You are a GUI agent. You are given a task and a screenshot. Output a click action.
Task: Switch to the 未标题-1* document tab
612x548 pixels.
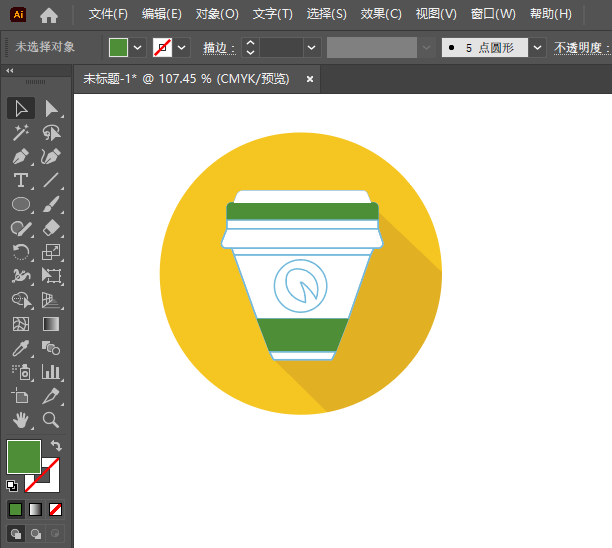pyautogui.click(x=186, y=79)
